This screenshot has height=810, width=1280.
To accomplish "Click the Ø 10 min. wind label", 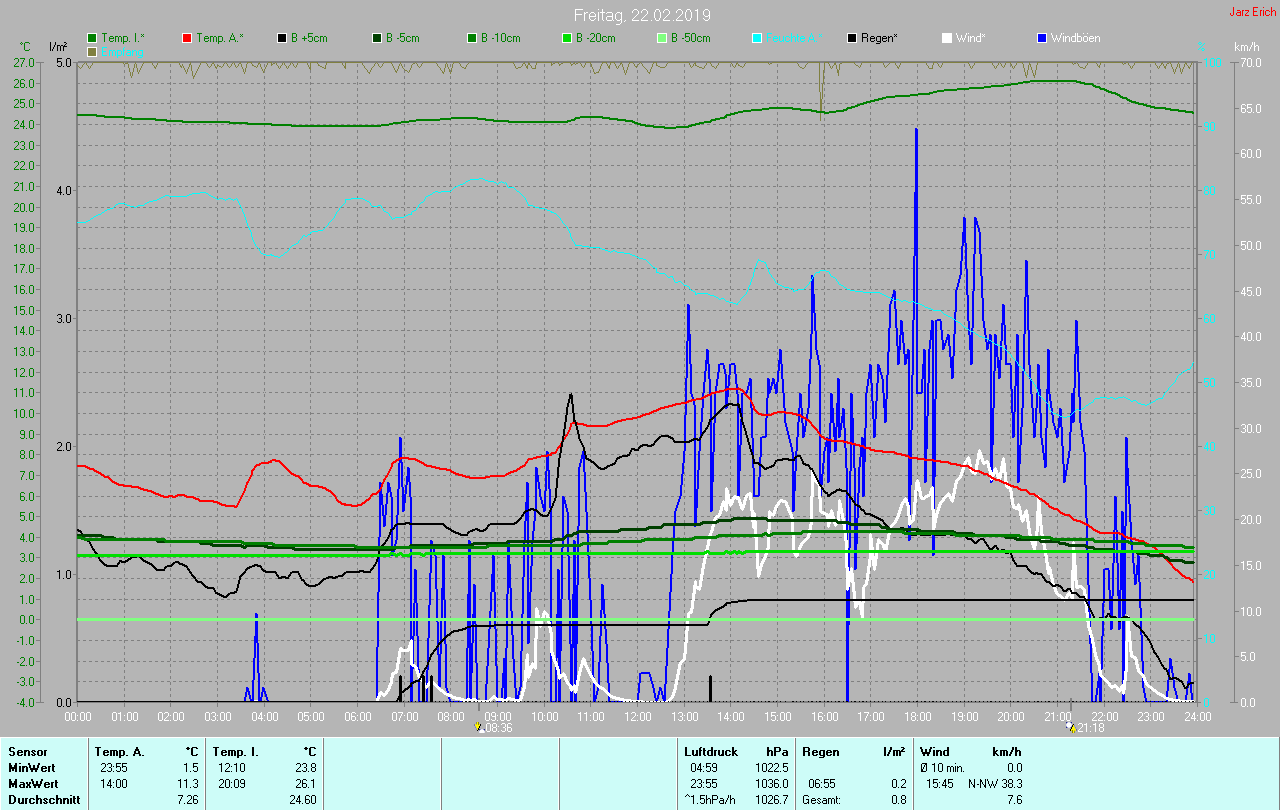I will pyautogui.click(x=943, y=767).
